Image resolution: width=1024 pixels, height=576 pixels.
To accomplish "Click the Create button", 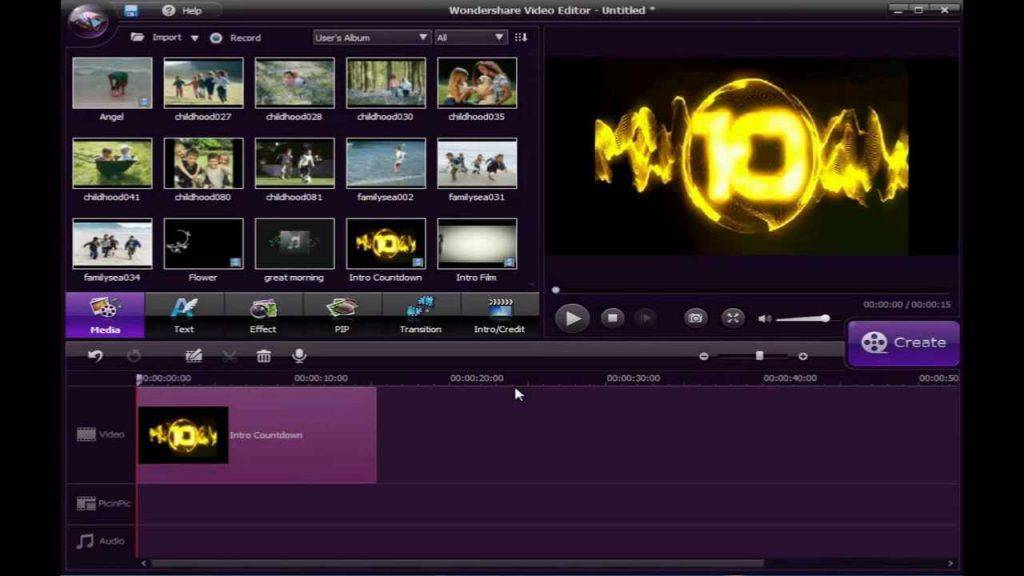I will click(903, 342).
